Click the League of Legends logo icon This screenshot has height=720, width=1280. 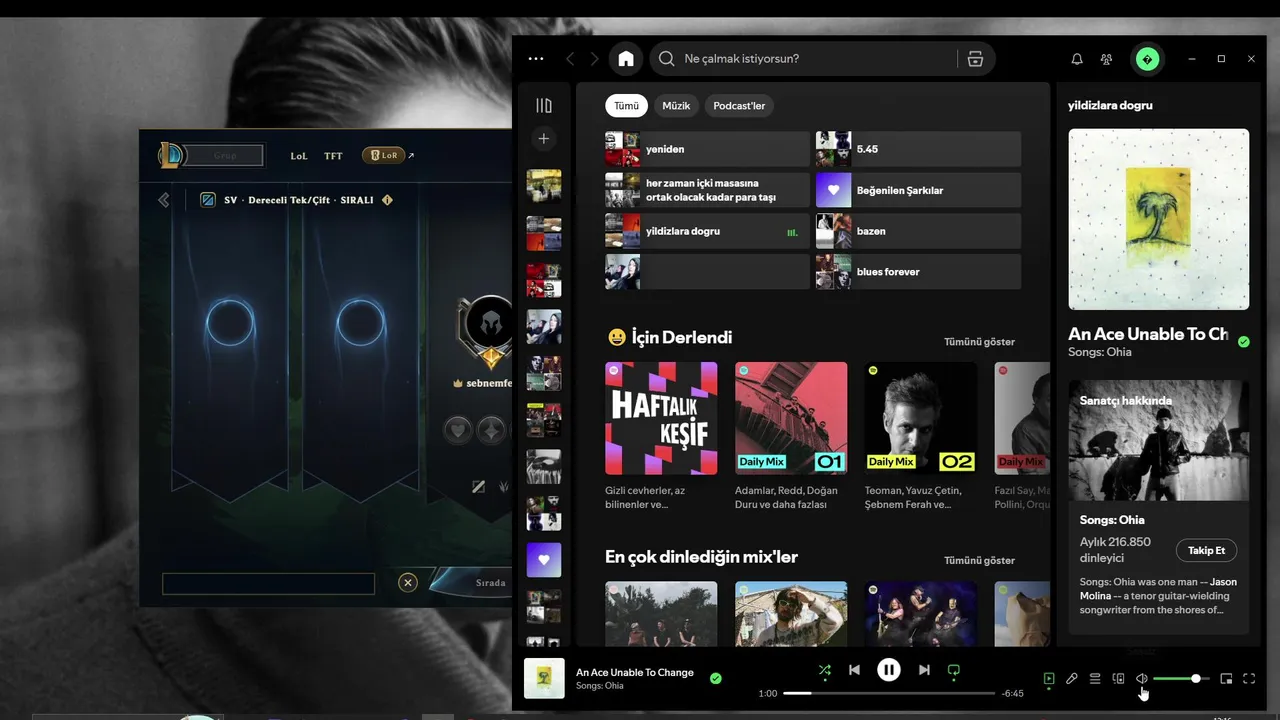(x=171, y=155)
